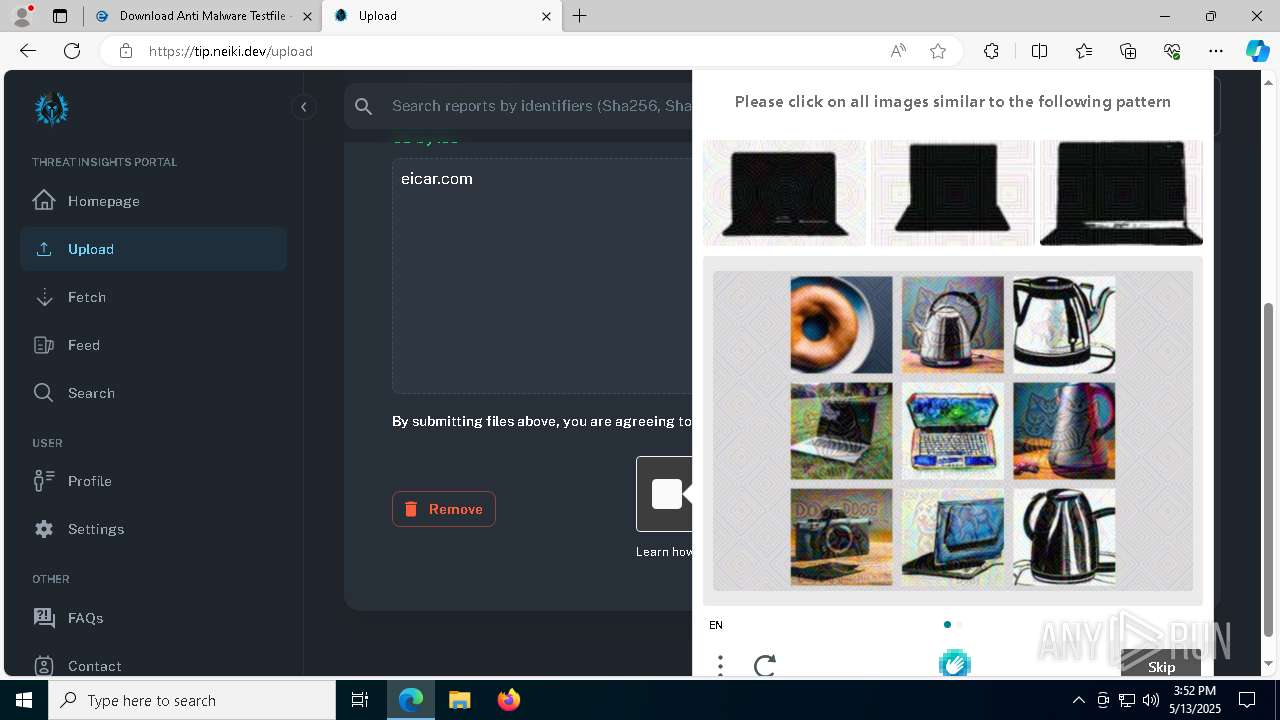Image resolution: width=1280 pixels, height=720 pixels.
Task: Open the Feed sidebar item
Action: click(x=153, y=345)
